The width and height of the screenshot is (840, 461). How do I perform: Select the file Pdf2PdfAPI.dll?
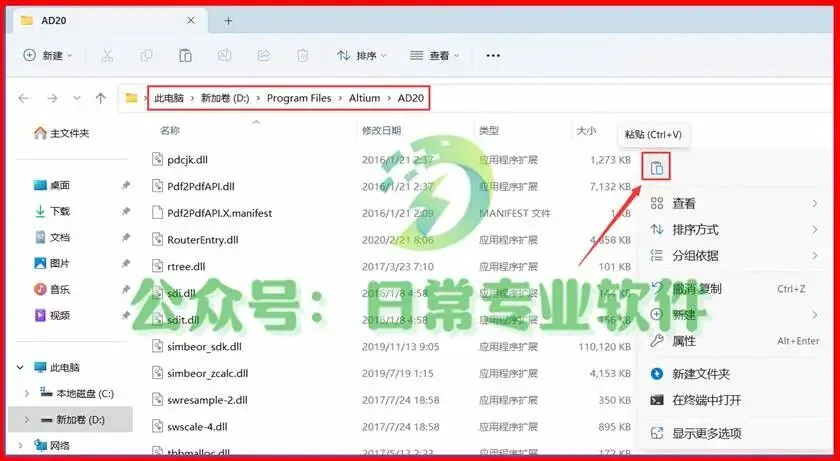coord(201,186)
